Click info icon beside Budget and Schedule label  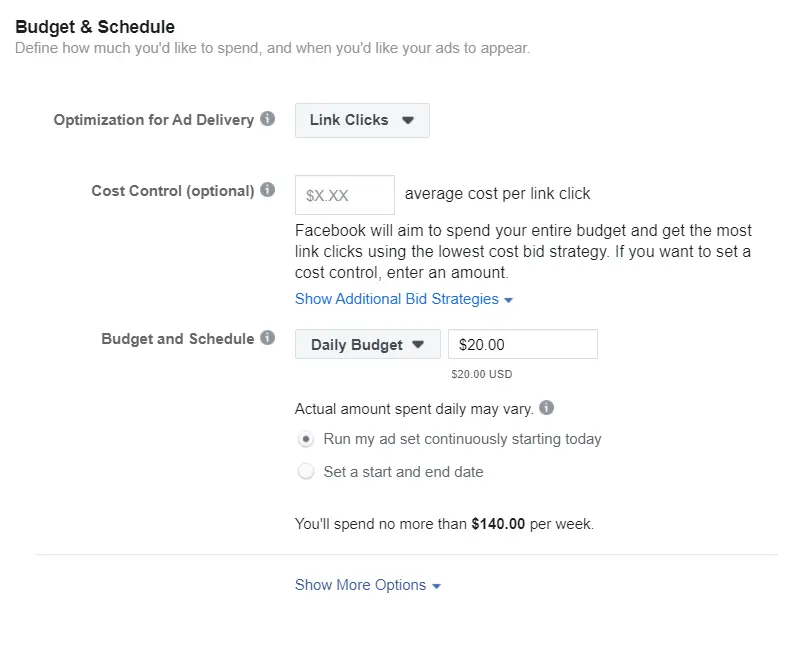click(x=267, y=338)
